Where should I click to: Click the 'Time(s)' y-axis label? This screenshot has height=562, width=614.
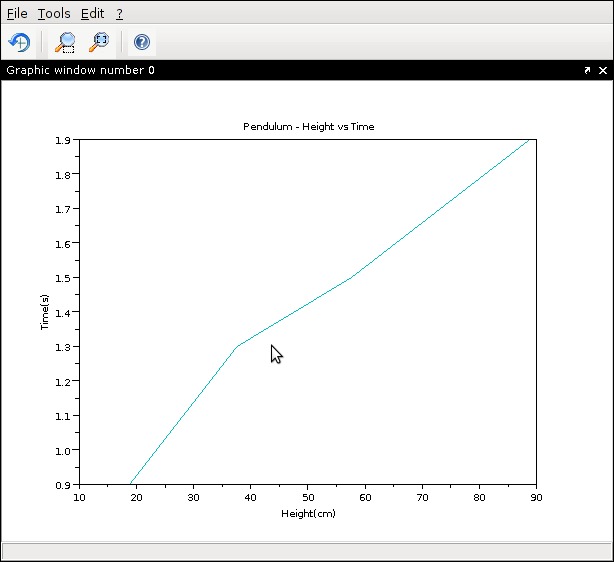pos(45,312)
